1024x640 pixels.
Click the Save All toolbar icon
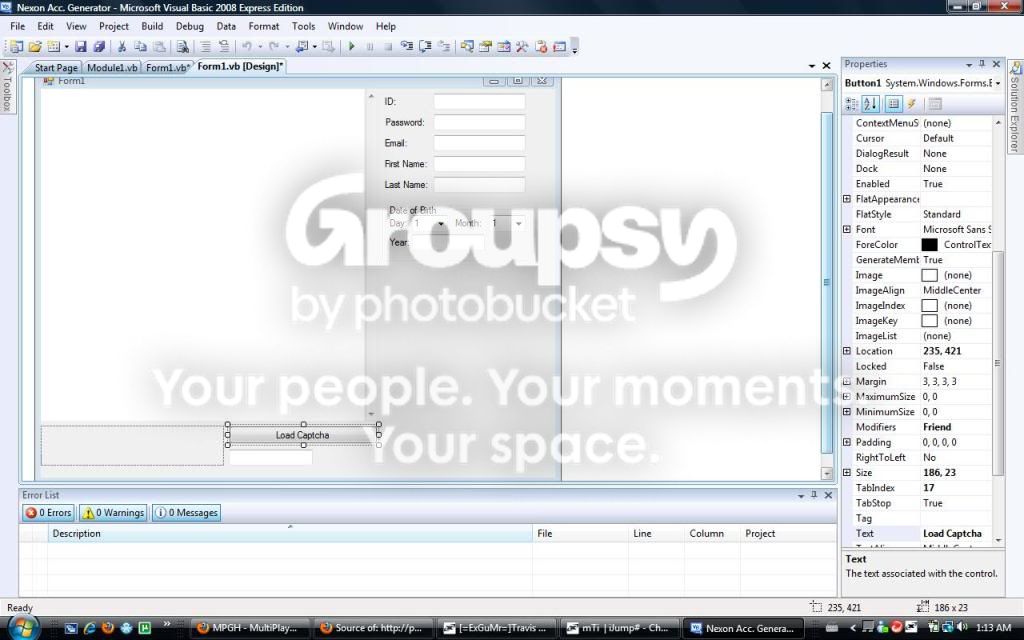(x=99, y=46)
